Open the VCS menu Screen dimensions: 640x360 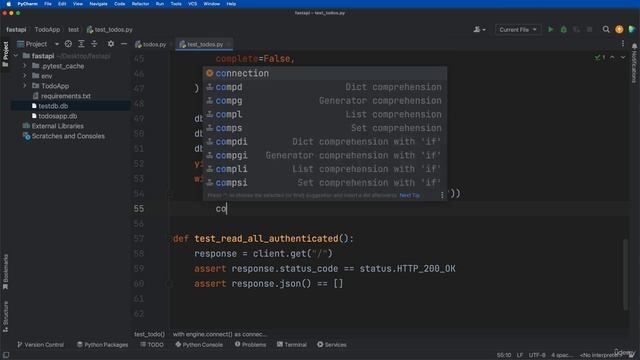(x=192, y=4)
